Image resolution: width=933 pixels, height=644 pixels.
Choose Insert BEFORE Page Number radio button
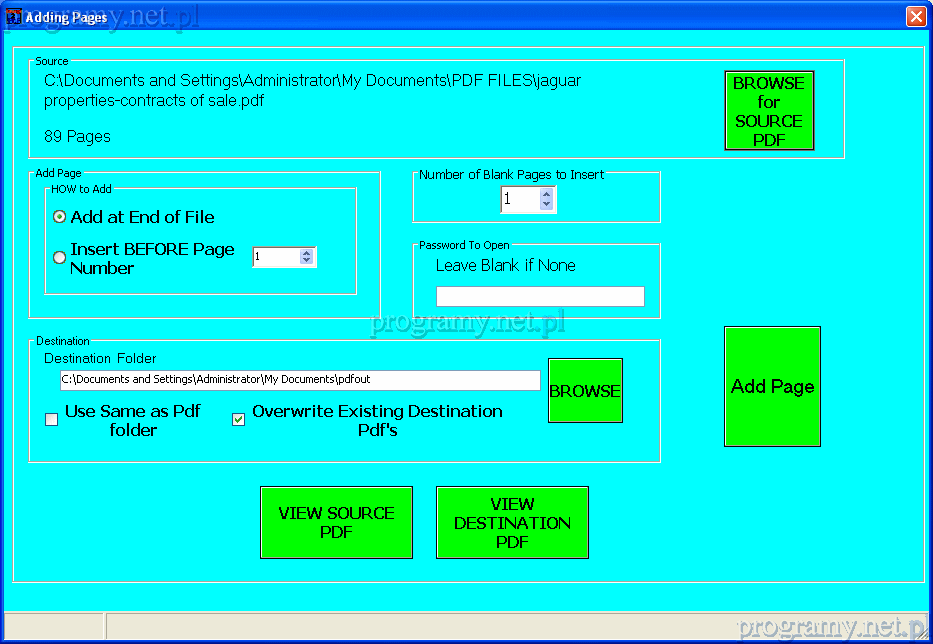click(60, 258)
